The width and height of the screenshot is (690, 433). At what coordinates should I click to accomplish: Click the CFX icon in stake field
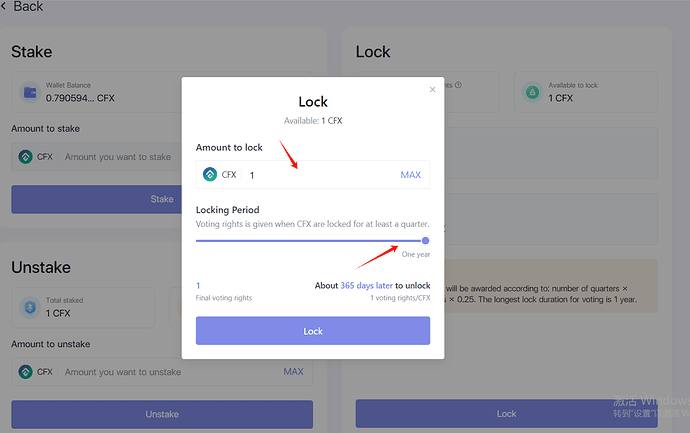click(27, 157)
